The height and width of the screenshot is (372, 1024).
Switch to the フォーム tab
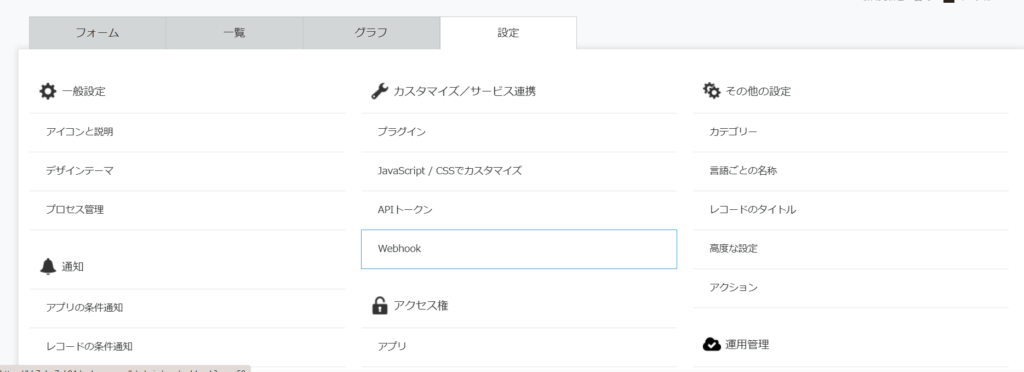coord(97,33)
